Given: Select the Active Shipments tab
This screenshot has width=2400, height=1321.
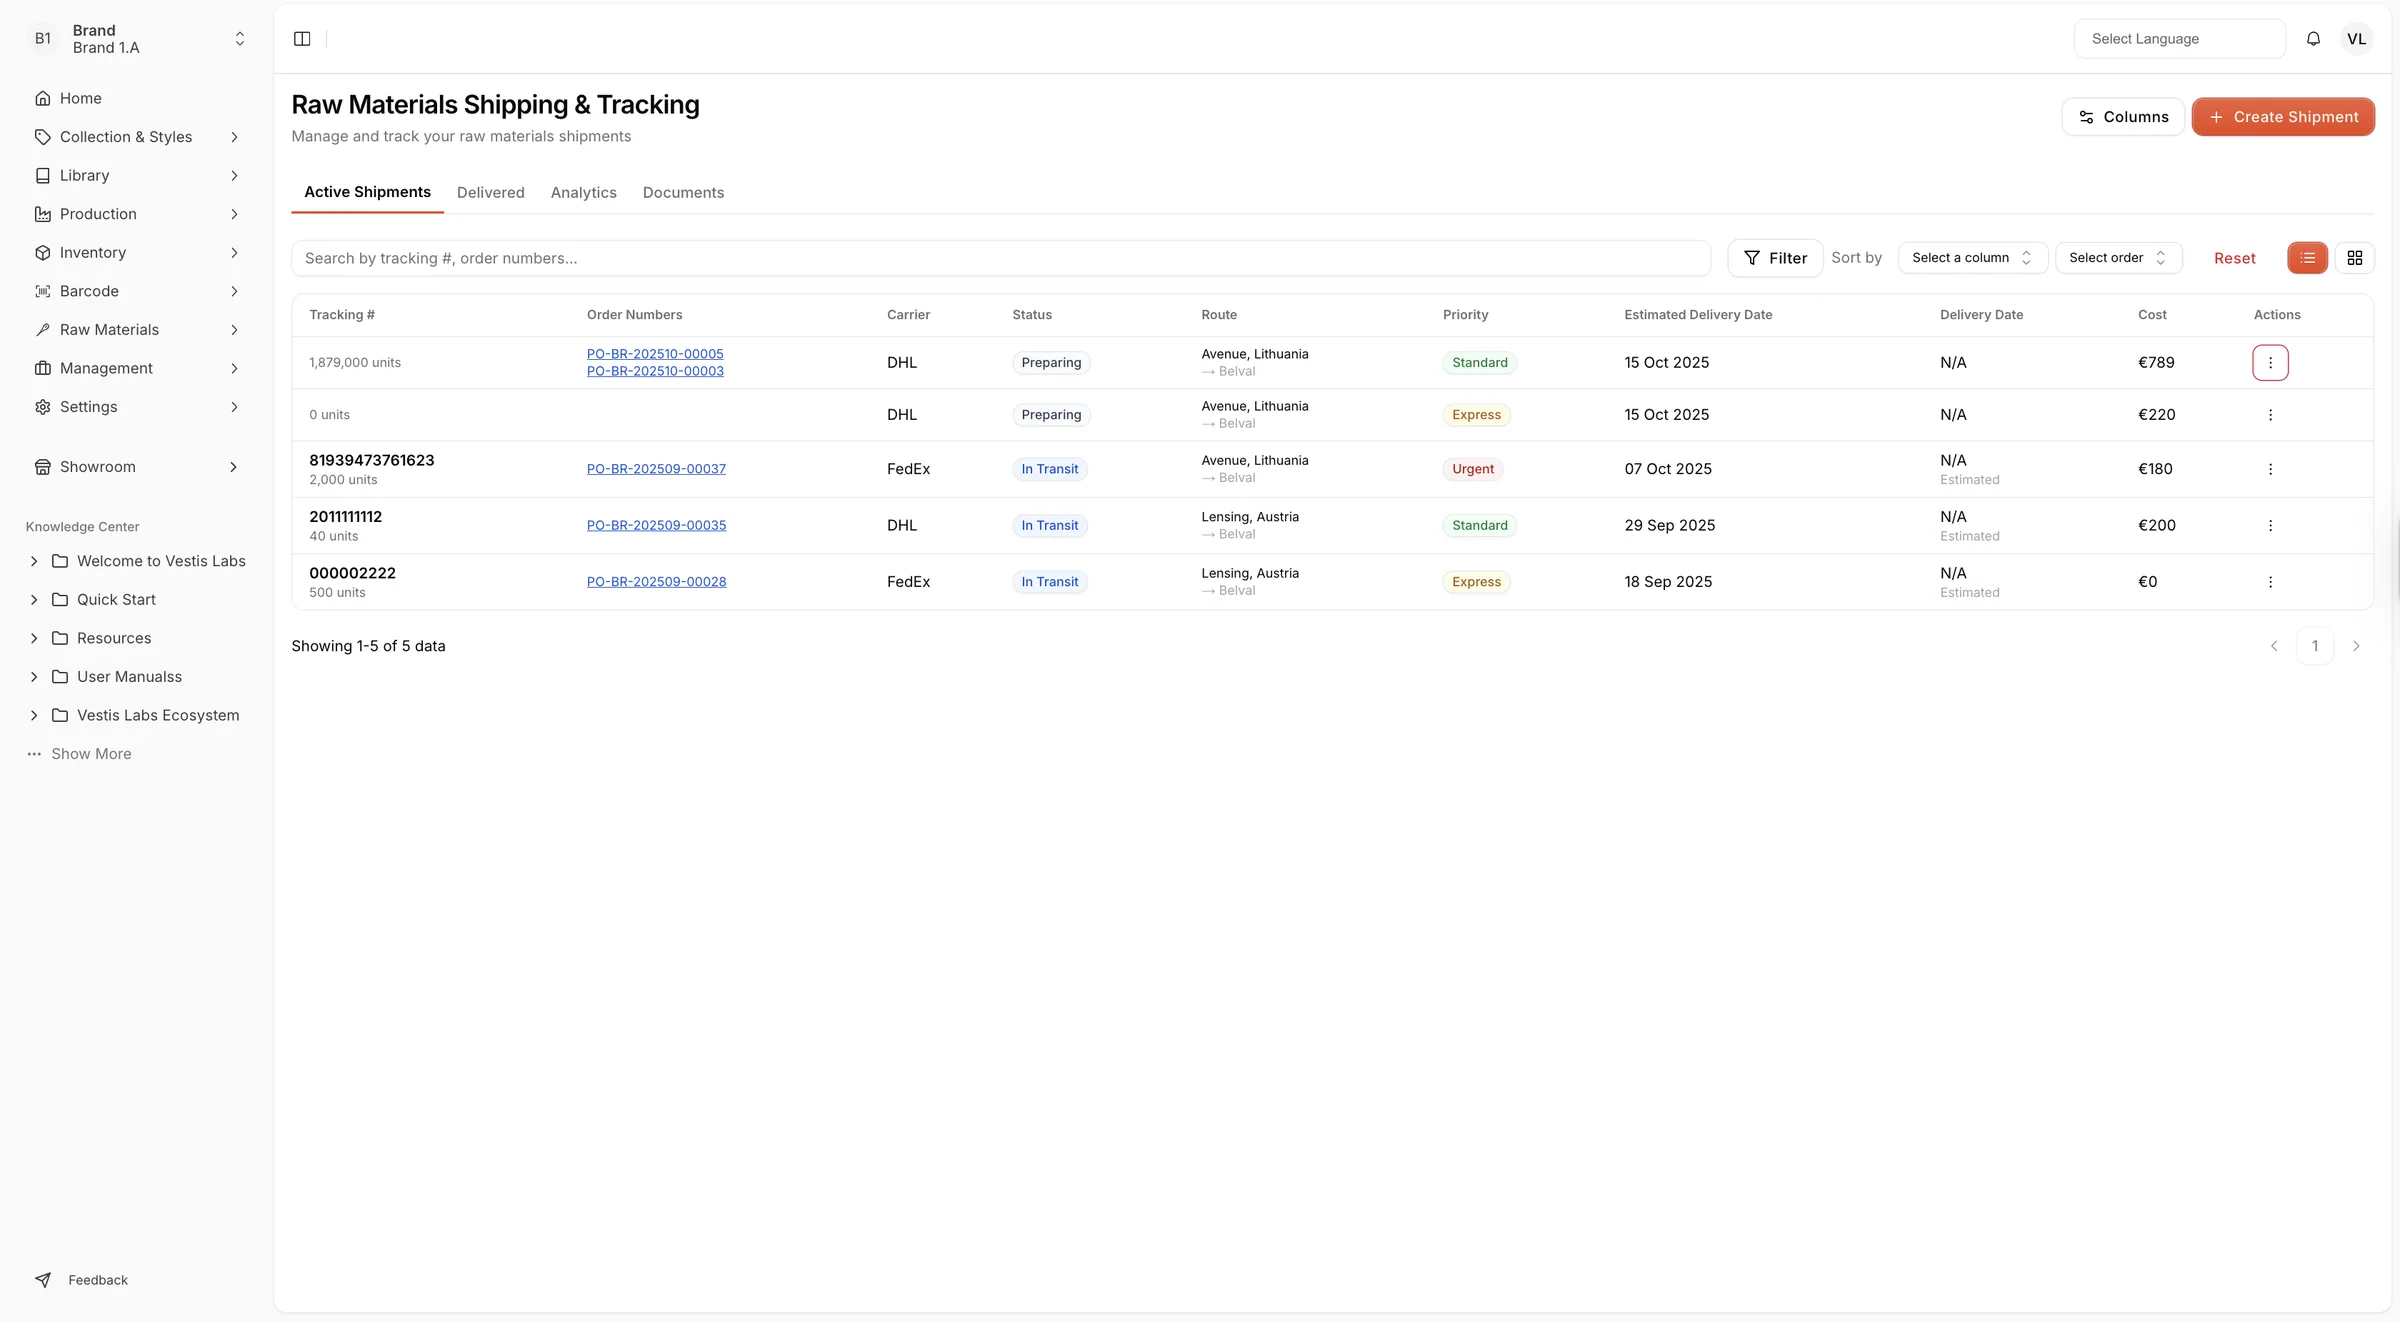Looking at the screenshot, I should pos(367,192).
